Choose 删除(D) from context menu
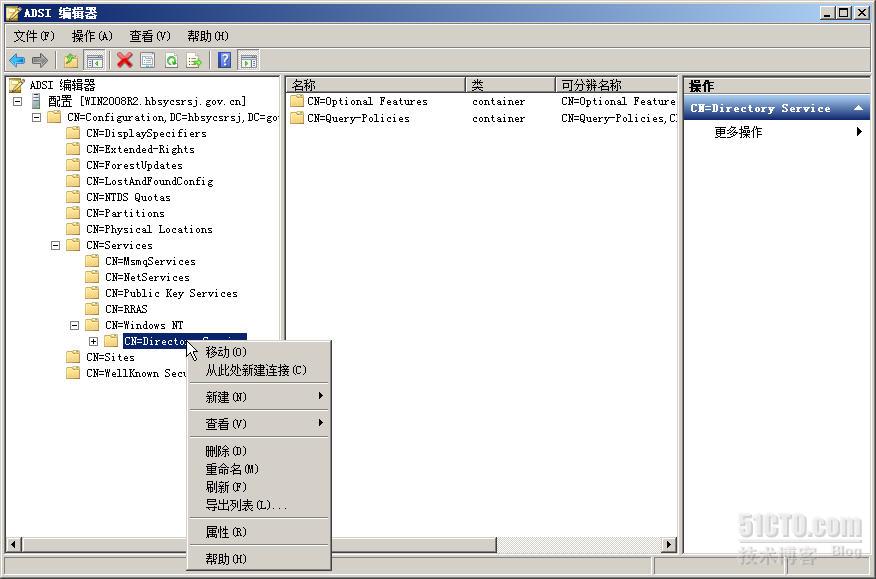876x579 pixels. click(x=259, y=451)
